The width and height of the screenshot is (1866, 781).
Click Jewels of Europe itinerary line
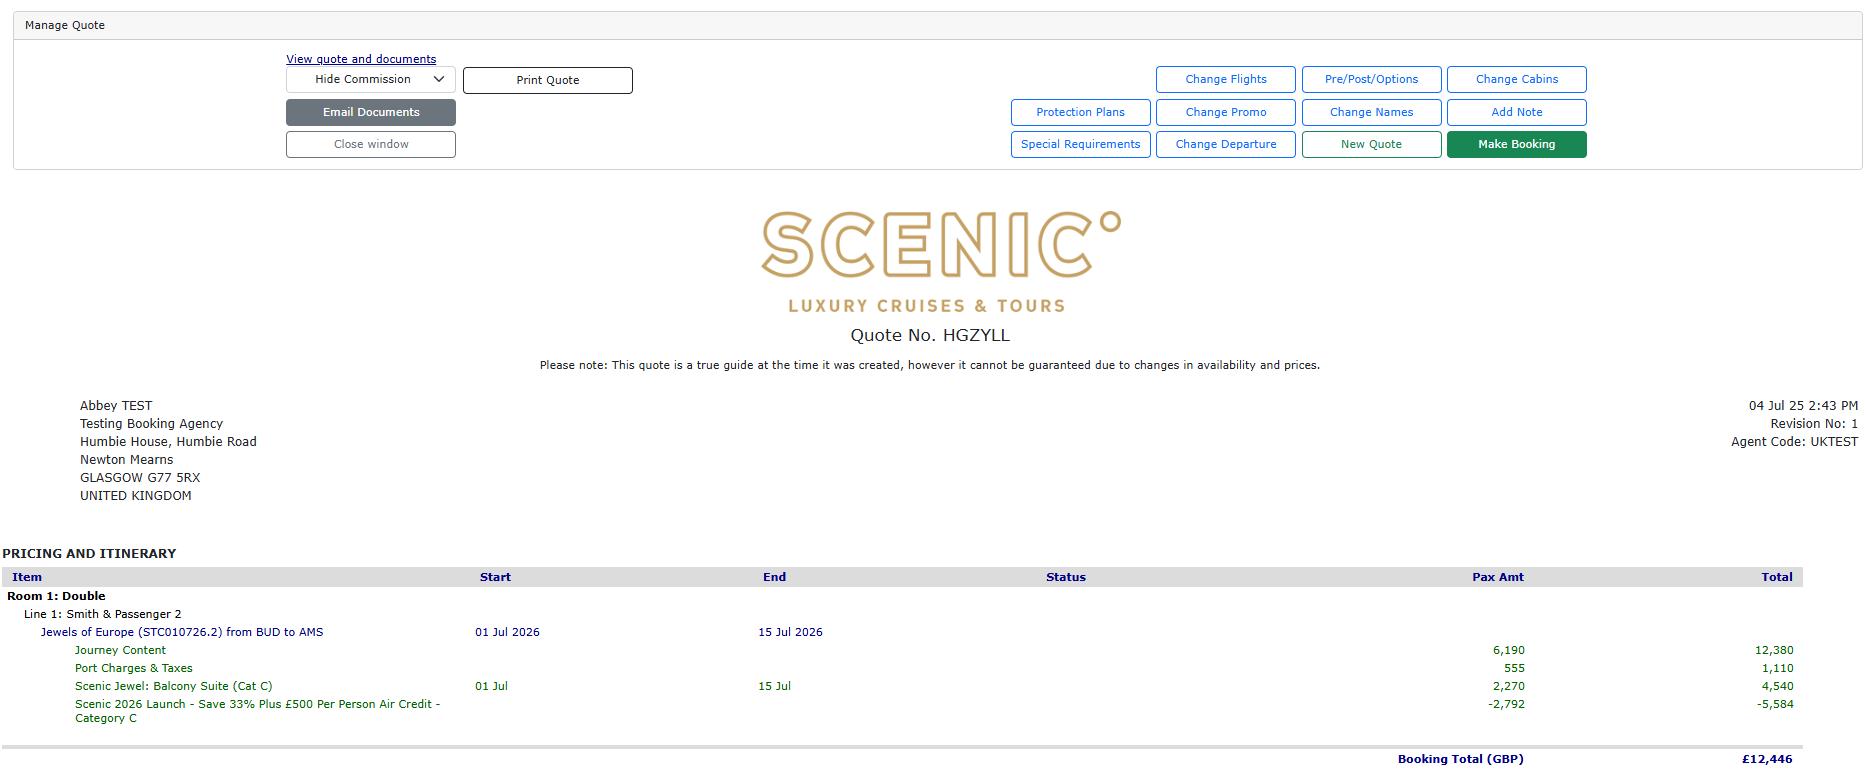point(182,632)
